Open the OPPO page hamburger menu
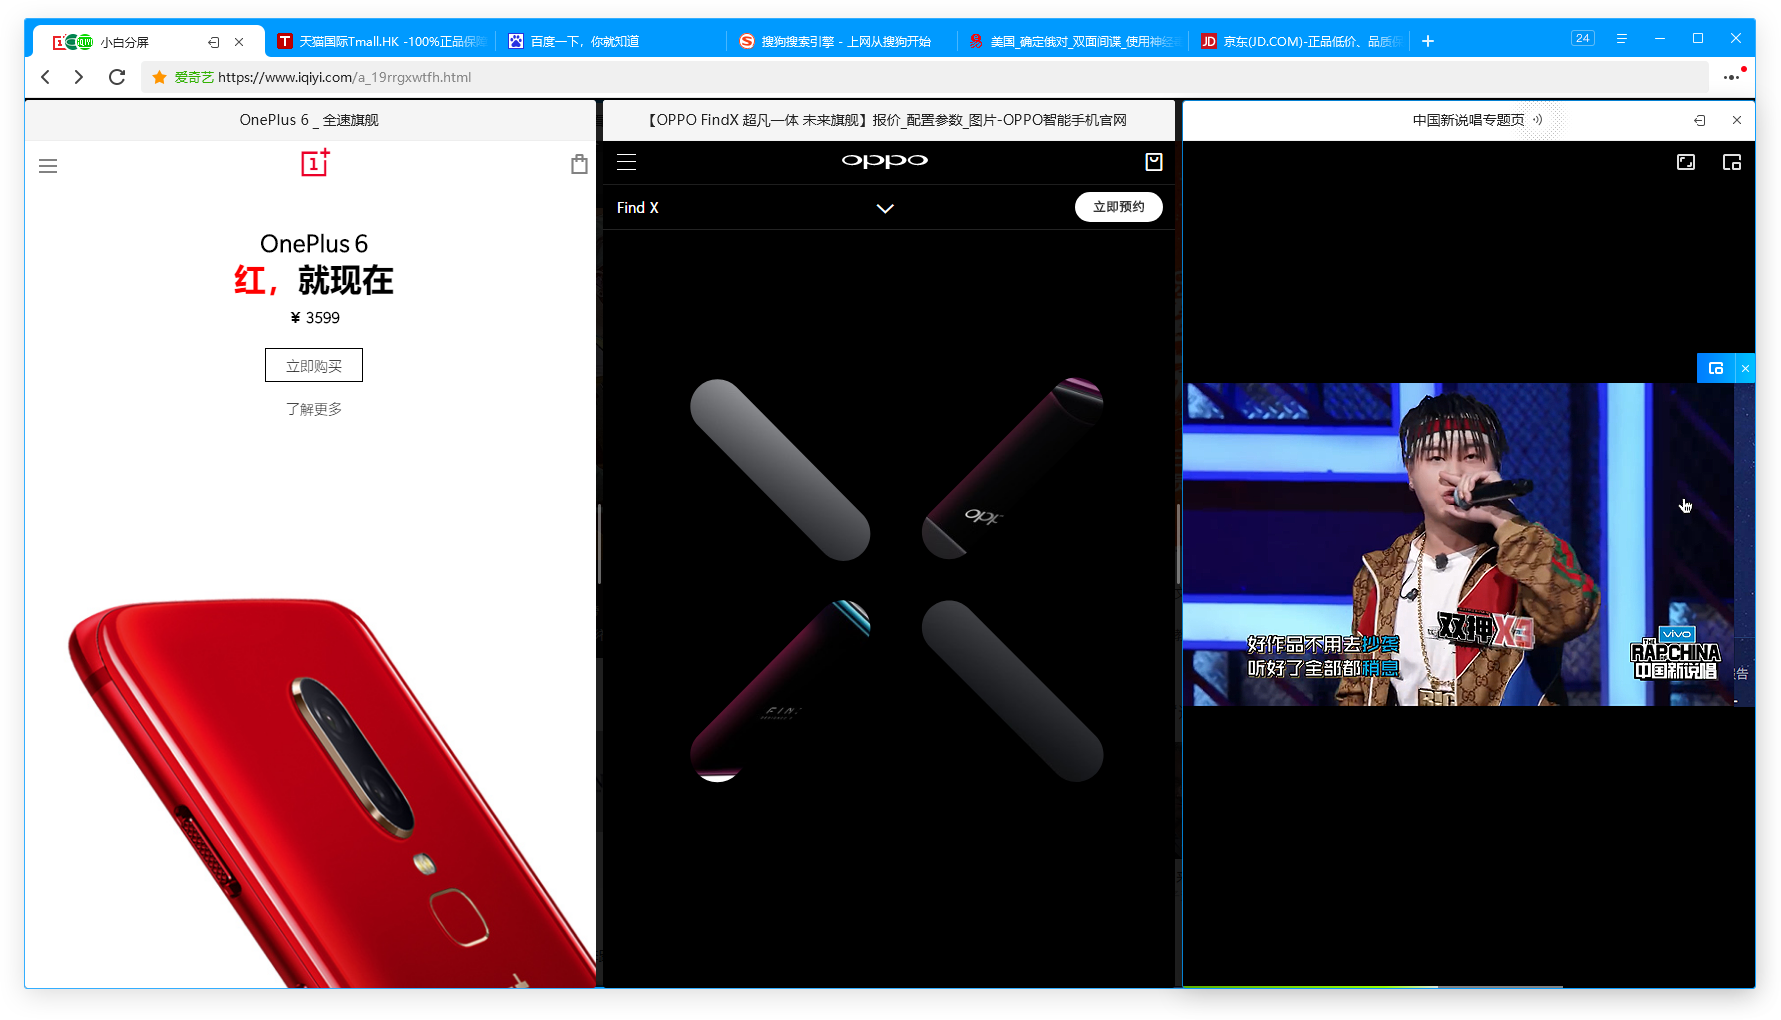 627,162
